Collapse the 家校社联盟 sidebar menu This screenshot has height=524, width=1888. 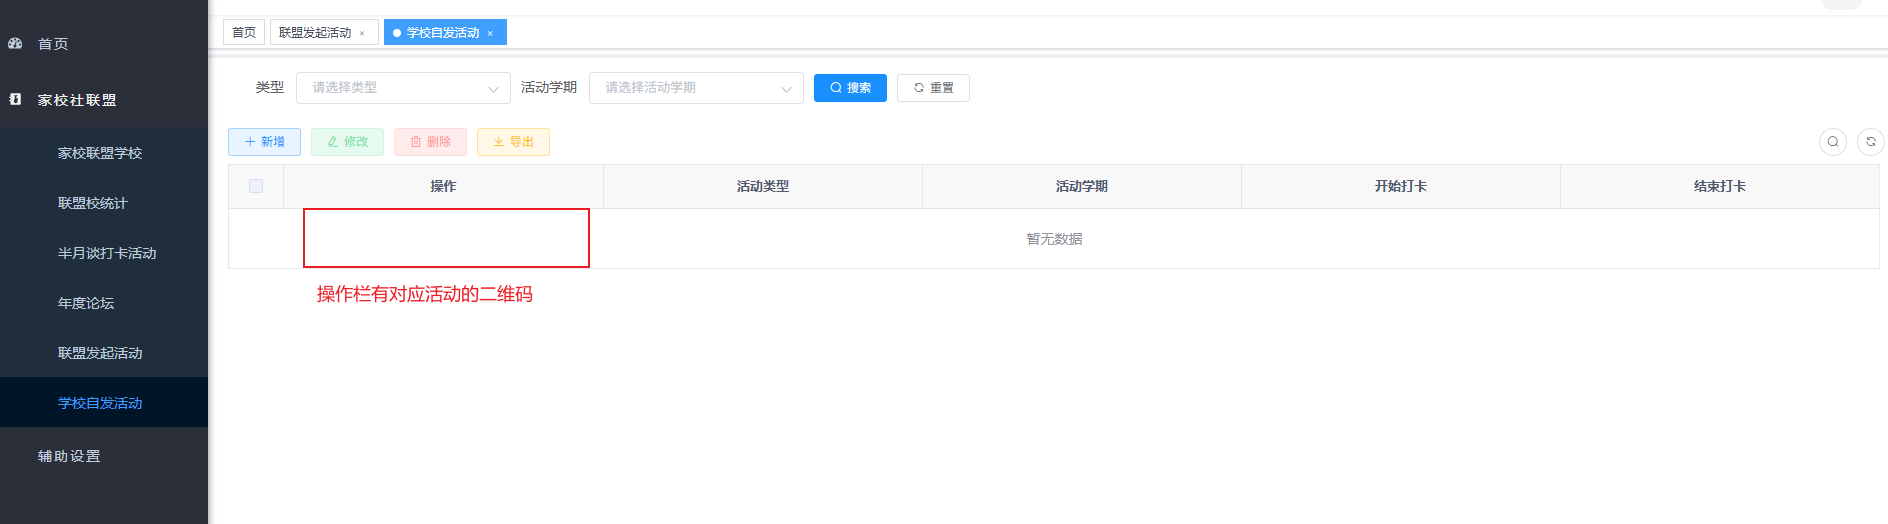(x=77, y=100)
